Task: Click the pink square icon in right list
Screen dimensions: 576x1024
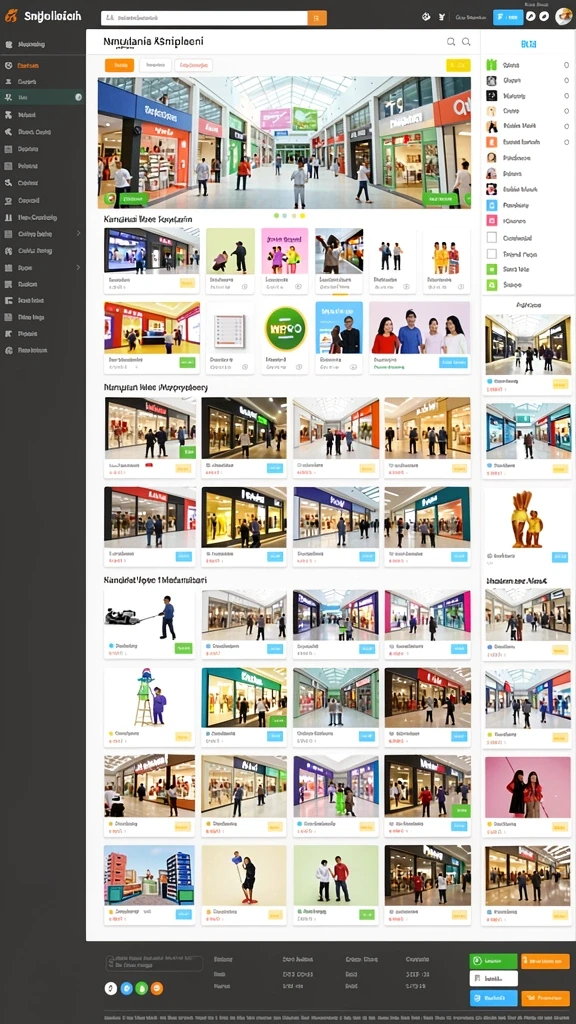Action: [x=492, y=221]
